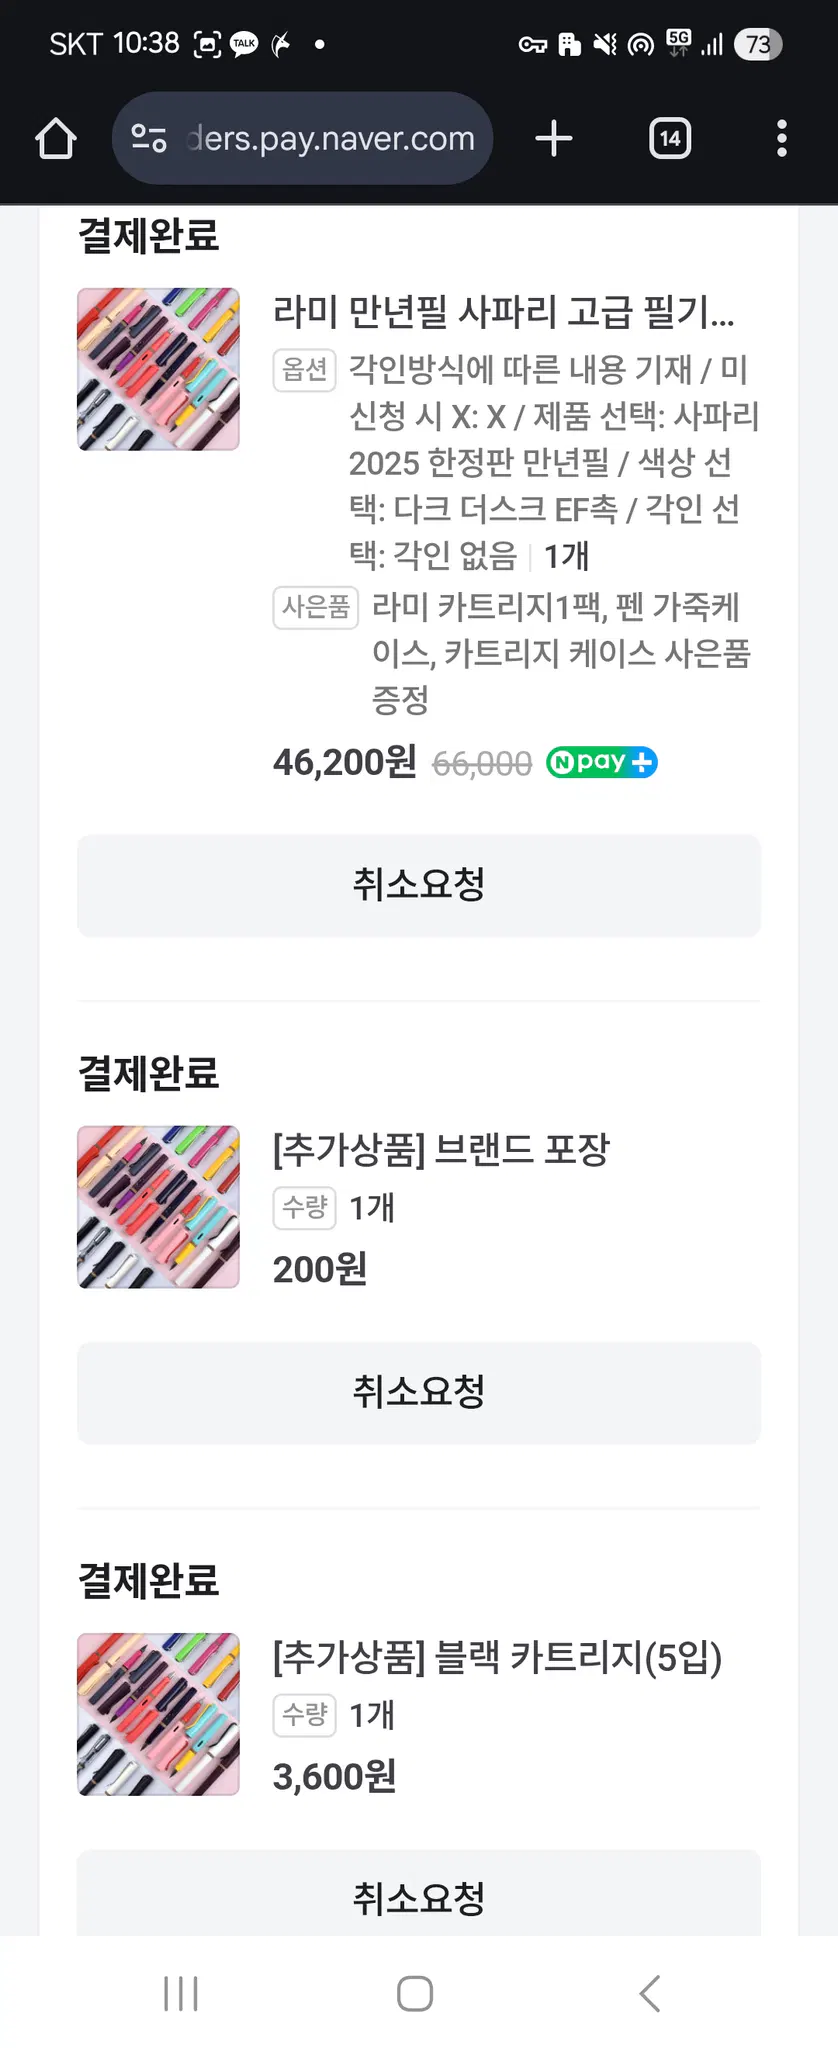This screenshot has height=2048, width=838.
Task: Tap the address bar URL field
Action: pos(330,138)
